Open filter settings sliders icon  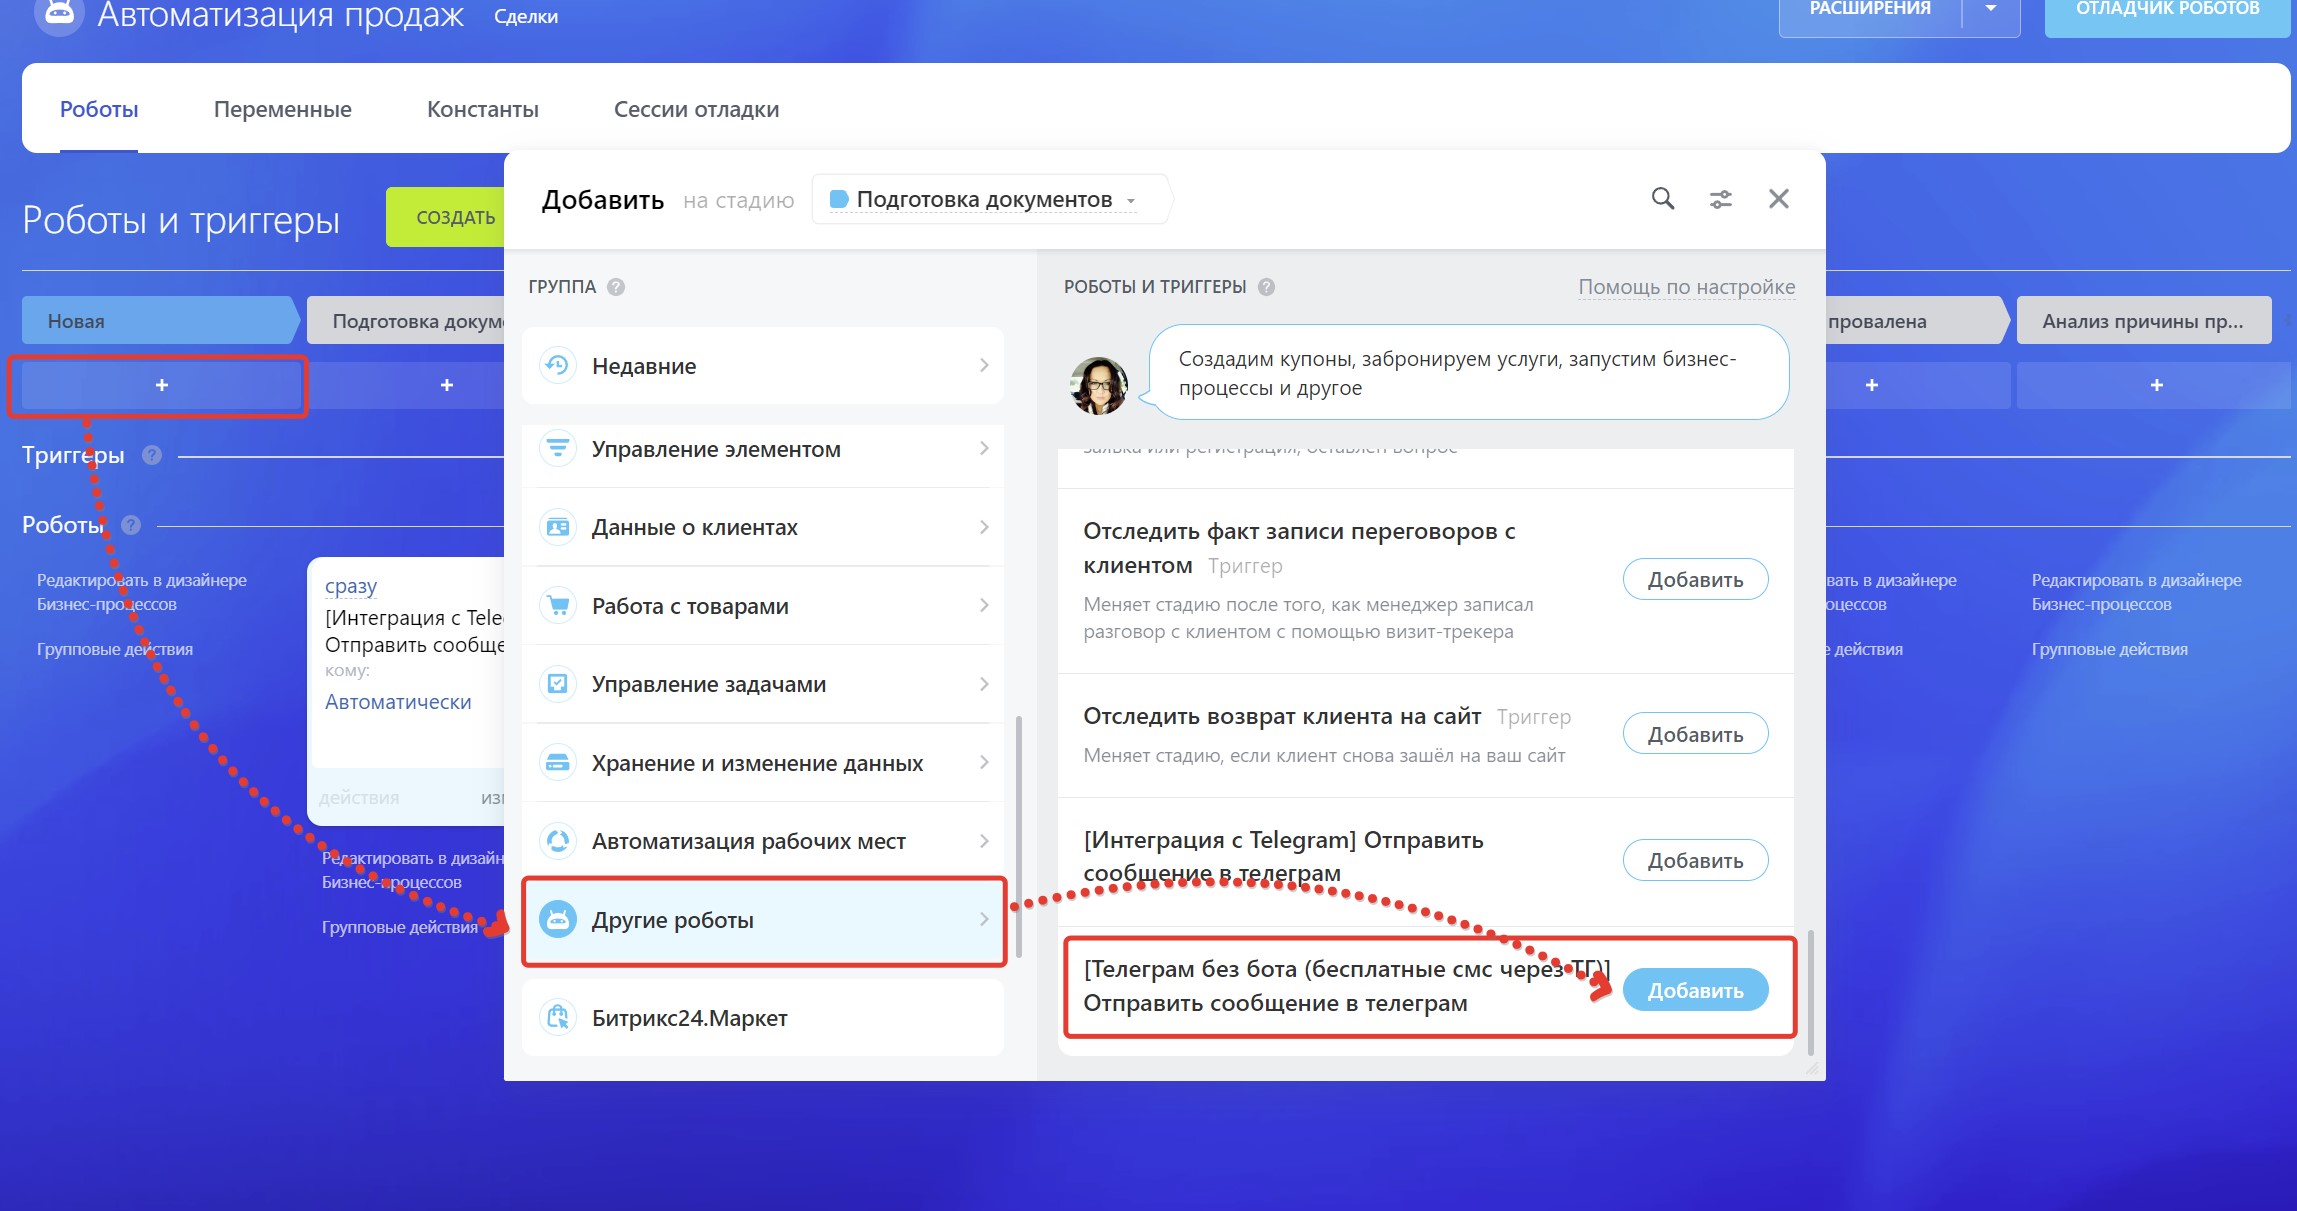[x=1720, y=199]
